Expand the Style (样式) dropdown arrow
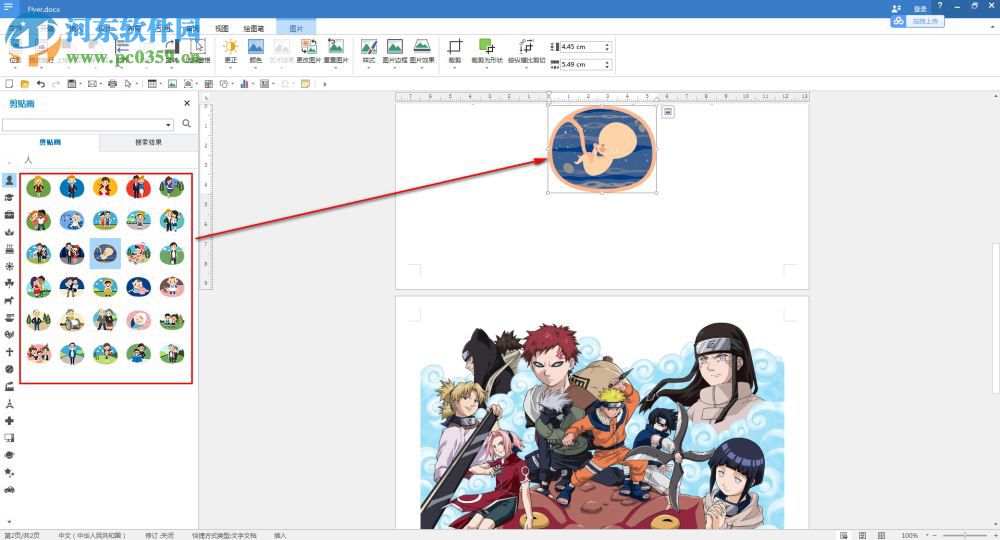The image size is (1000, 540). click(369, 66)
